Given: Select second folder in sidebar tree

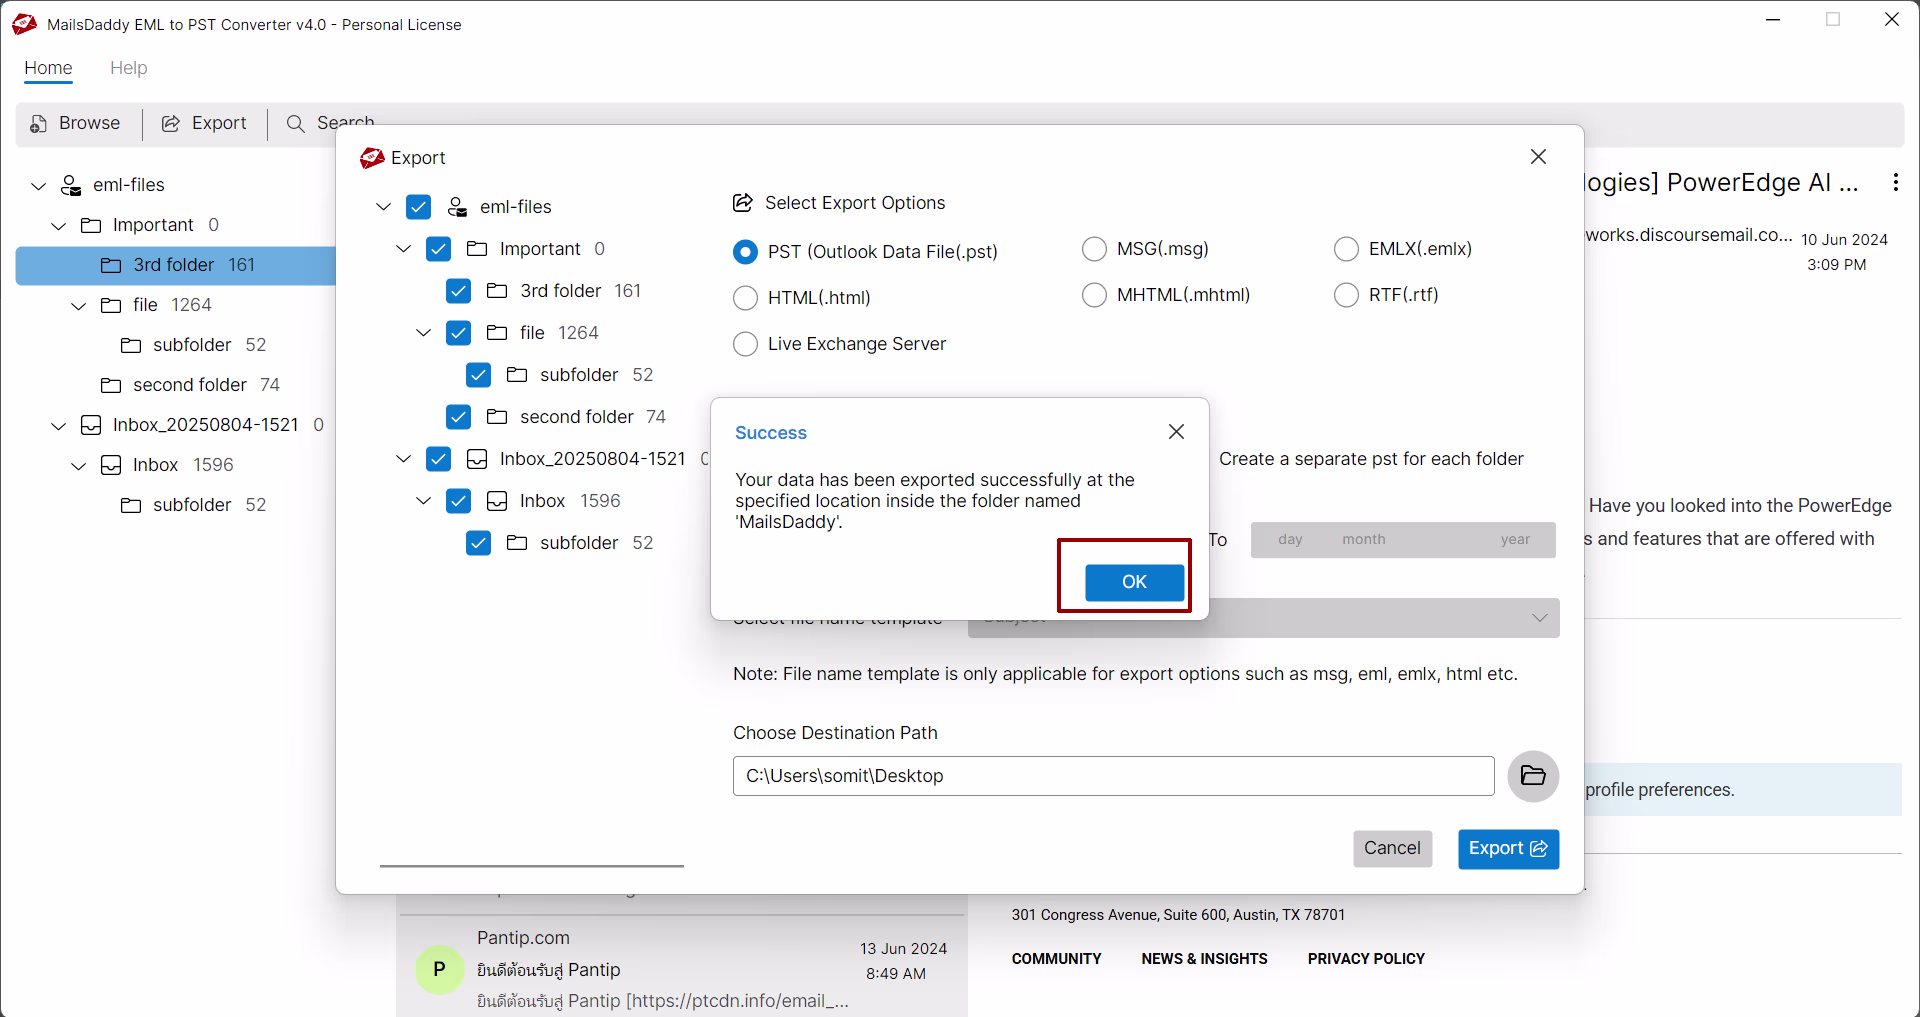Looking at the screenshot, I should tap(190, 385).
